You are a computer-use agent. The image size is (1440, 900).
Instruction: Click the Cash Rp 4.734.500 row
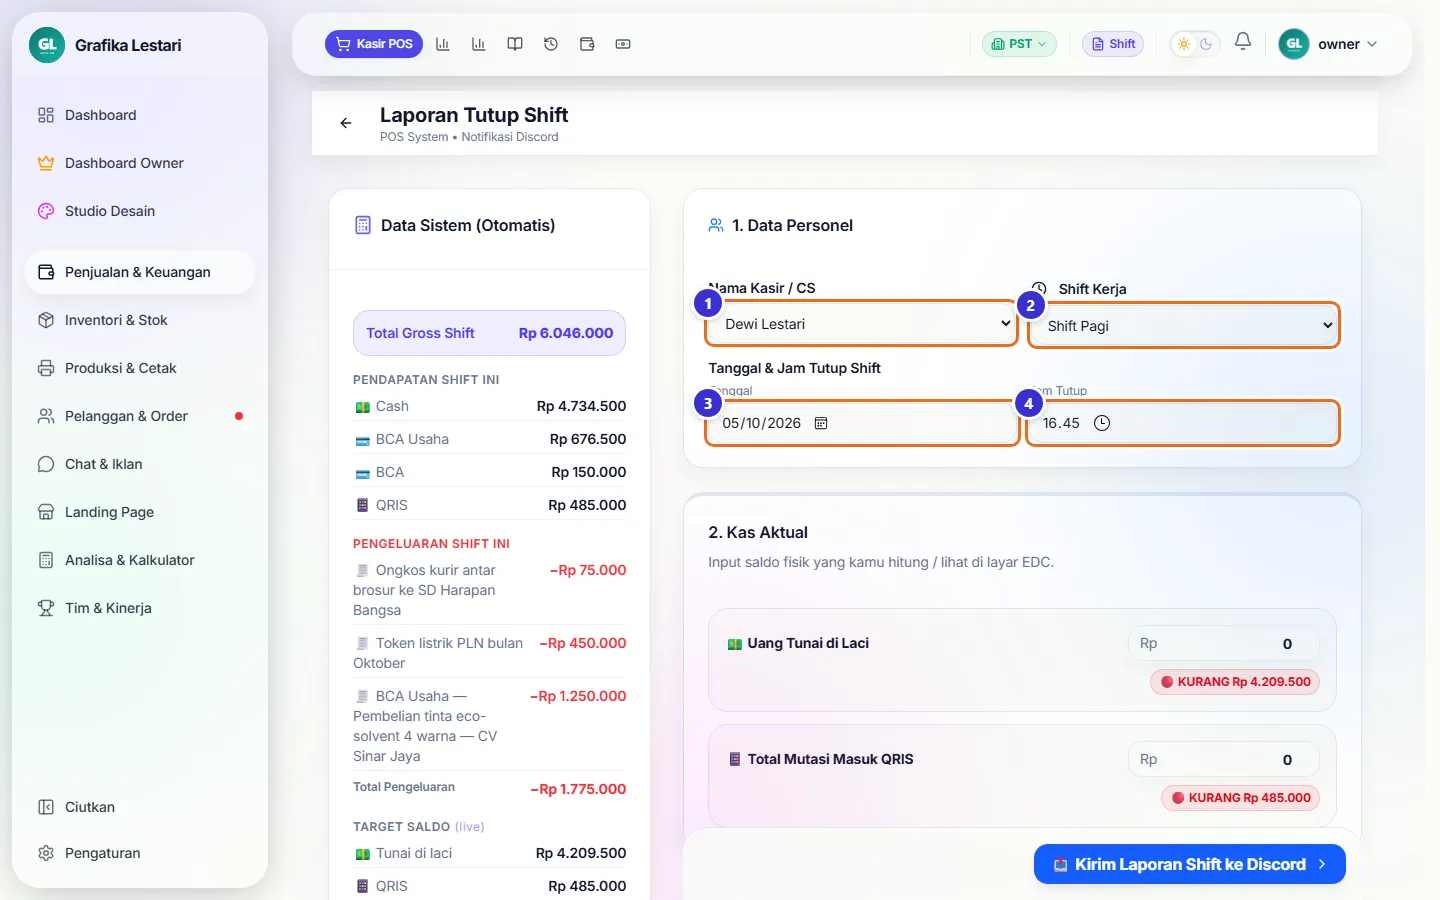[489, 406]
